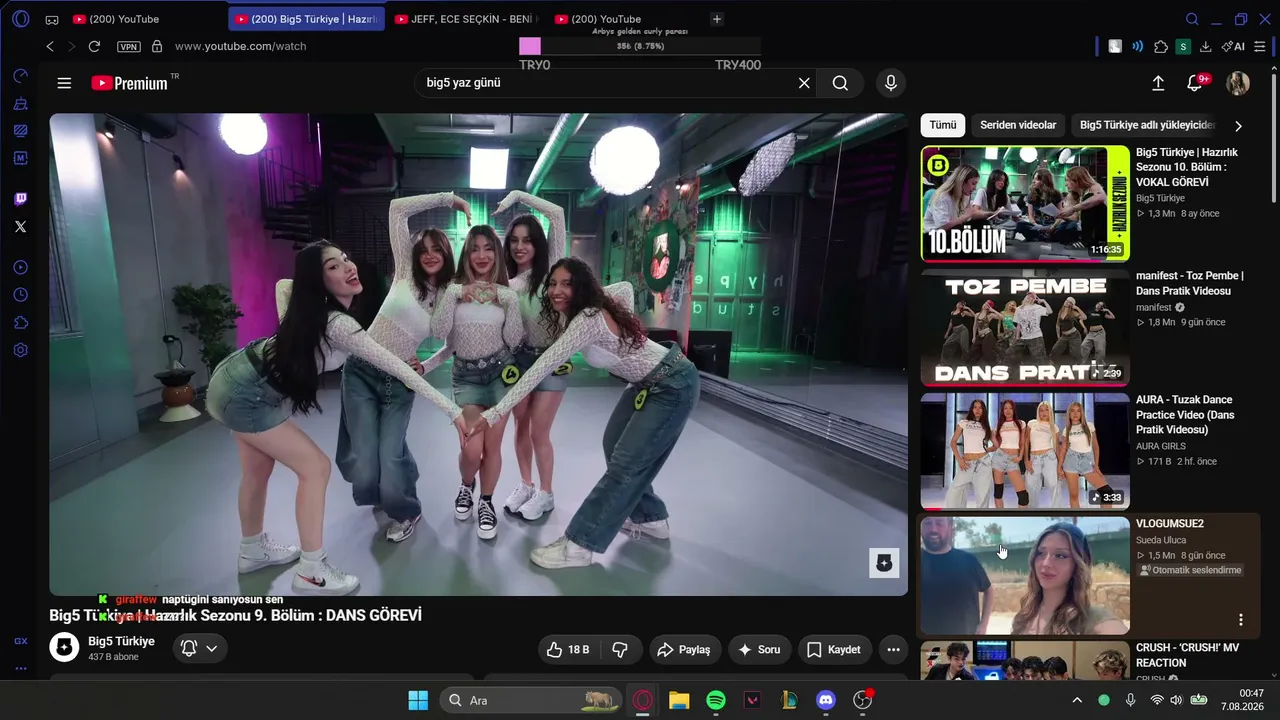Image resolution: width=1280 pixels, height=720 pixels.
Task: Click the address bar showing www.youtube.com/watch
Action: pos(241,46)
